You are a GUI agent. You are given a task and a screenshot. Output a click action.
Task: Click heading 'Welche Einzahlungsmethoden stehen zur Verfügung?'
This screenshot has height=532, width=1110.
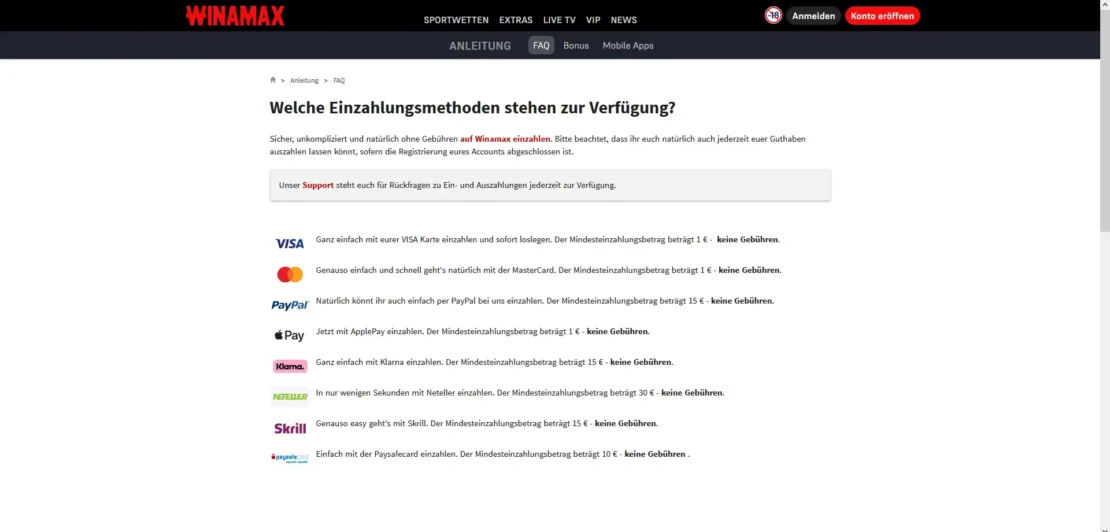(x=472, y=108)
